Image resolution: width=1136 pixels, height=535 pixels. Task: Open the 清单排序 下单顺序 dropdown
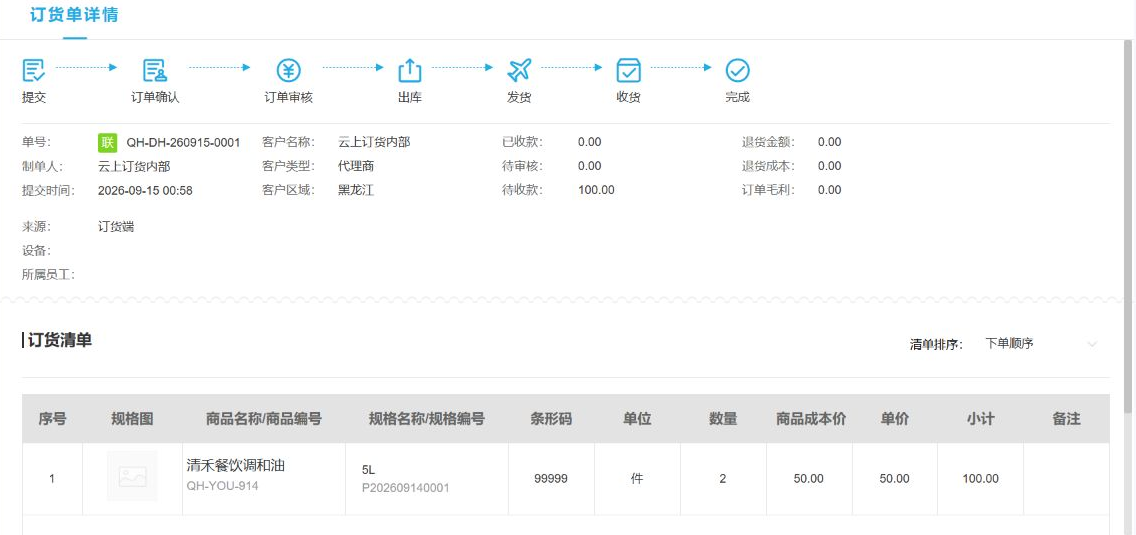click(1041, 344)
